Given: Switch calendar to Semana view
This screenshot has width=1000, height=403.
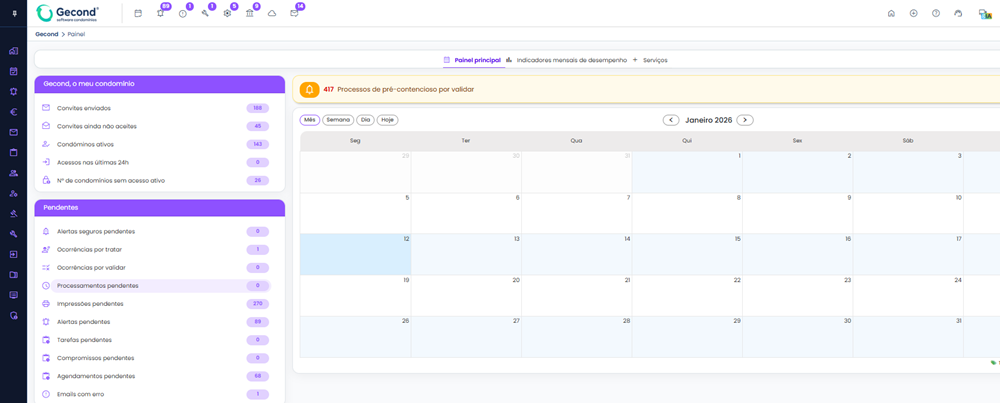Looking at the screenshot, I should pyautogui.click(x=338, y=120).
